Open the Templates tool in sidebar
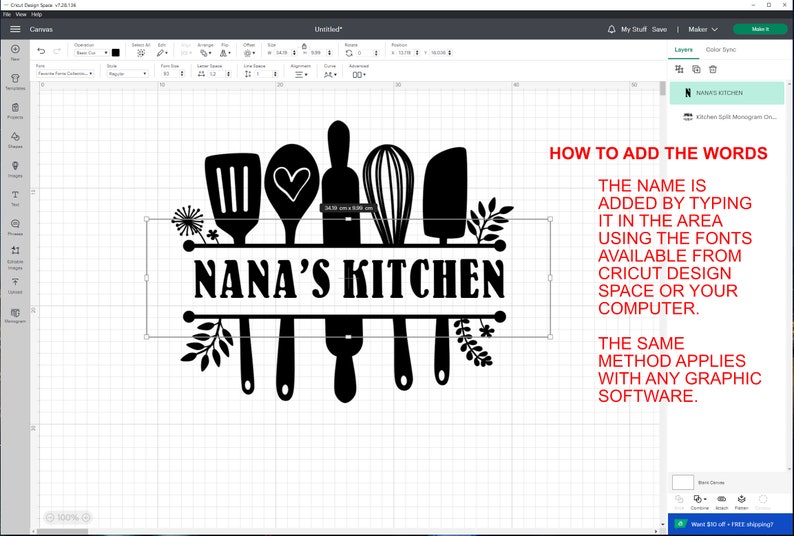This screenshot has height=536, width=794. point(15,82)
